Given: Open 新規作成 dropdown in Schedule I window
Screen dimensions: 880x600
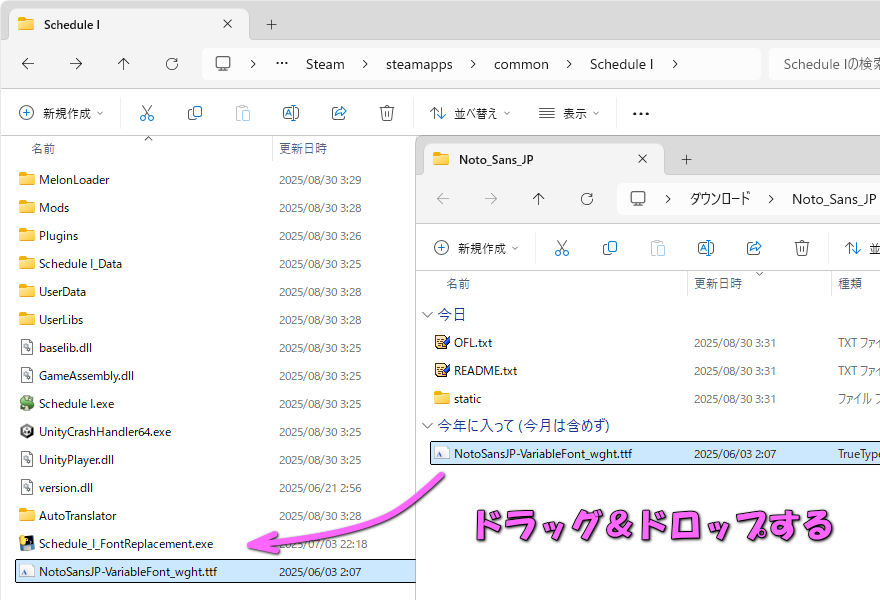Looking at the screenshot, I should coord(61,113).
